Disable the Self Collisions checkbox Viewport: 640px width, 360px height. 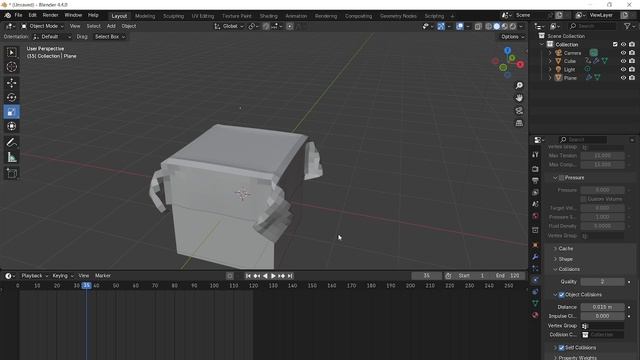(562, 348)
